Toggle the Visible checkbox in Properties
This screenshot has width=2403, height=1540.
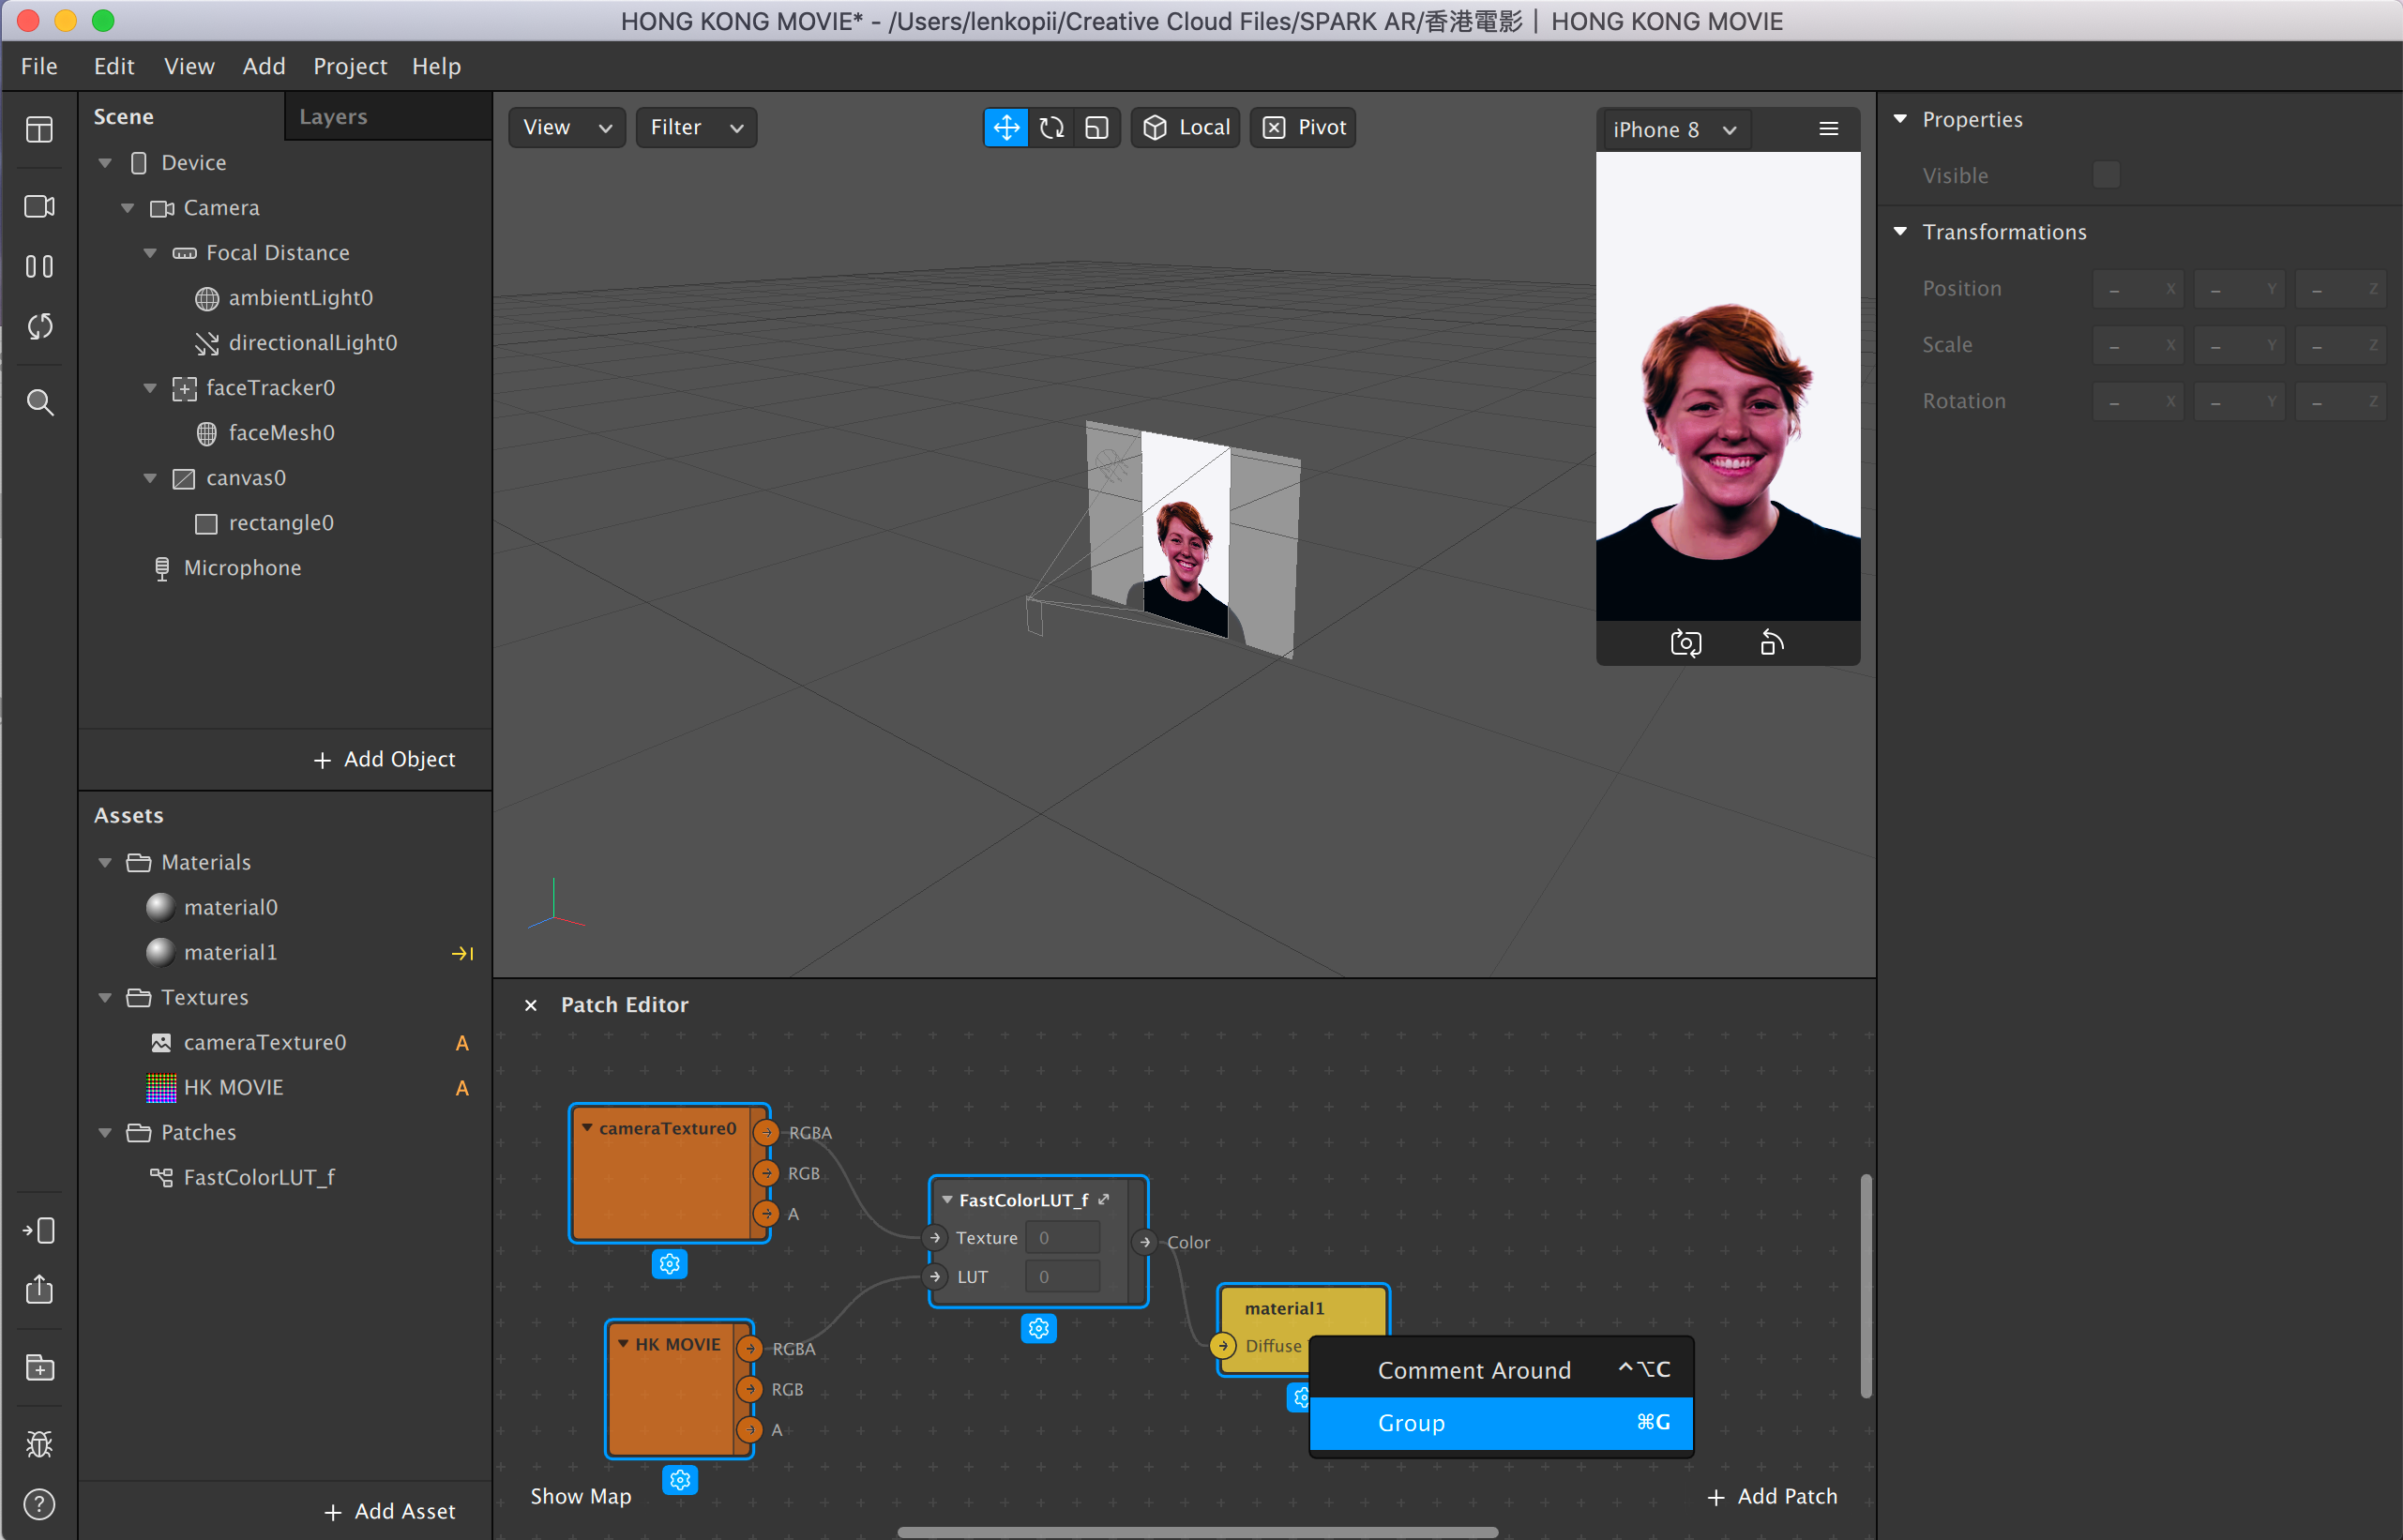(x=2106, y=175)
